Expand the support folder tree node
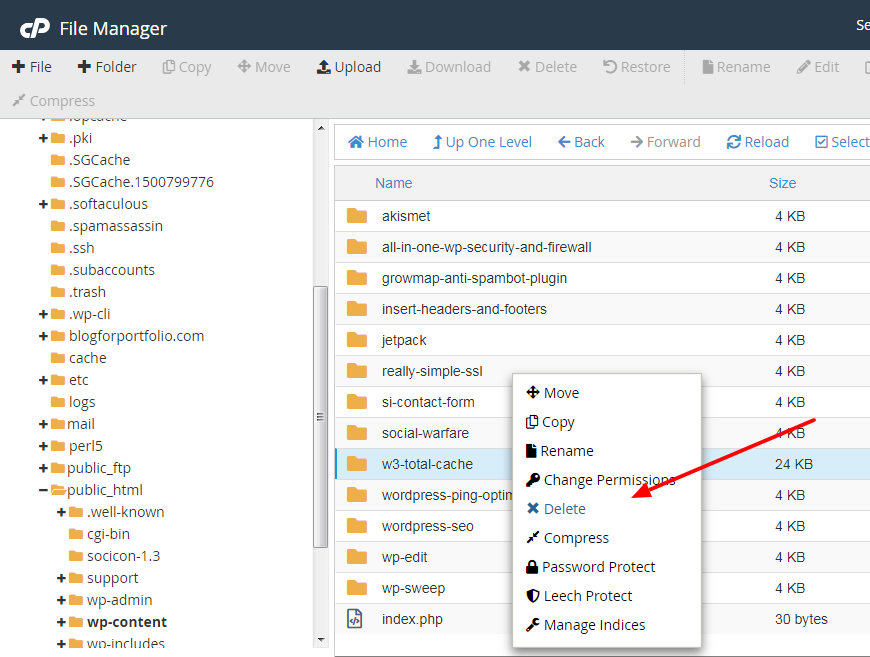 coord(62,578)
